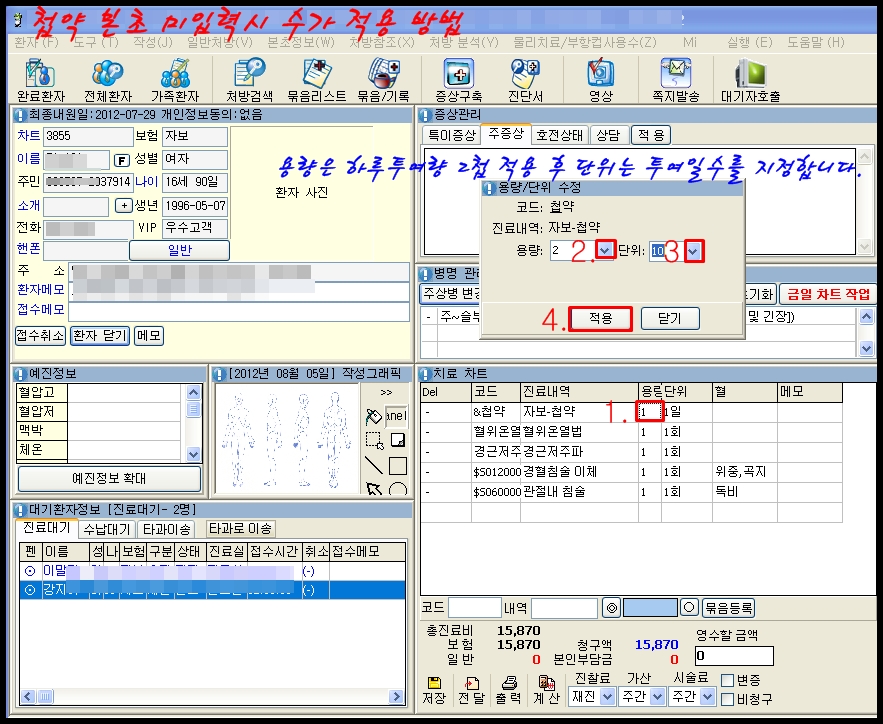Open the 용량 dropdown in the dialog
This screenshot has height=724, width=883.
(606, 250)
